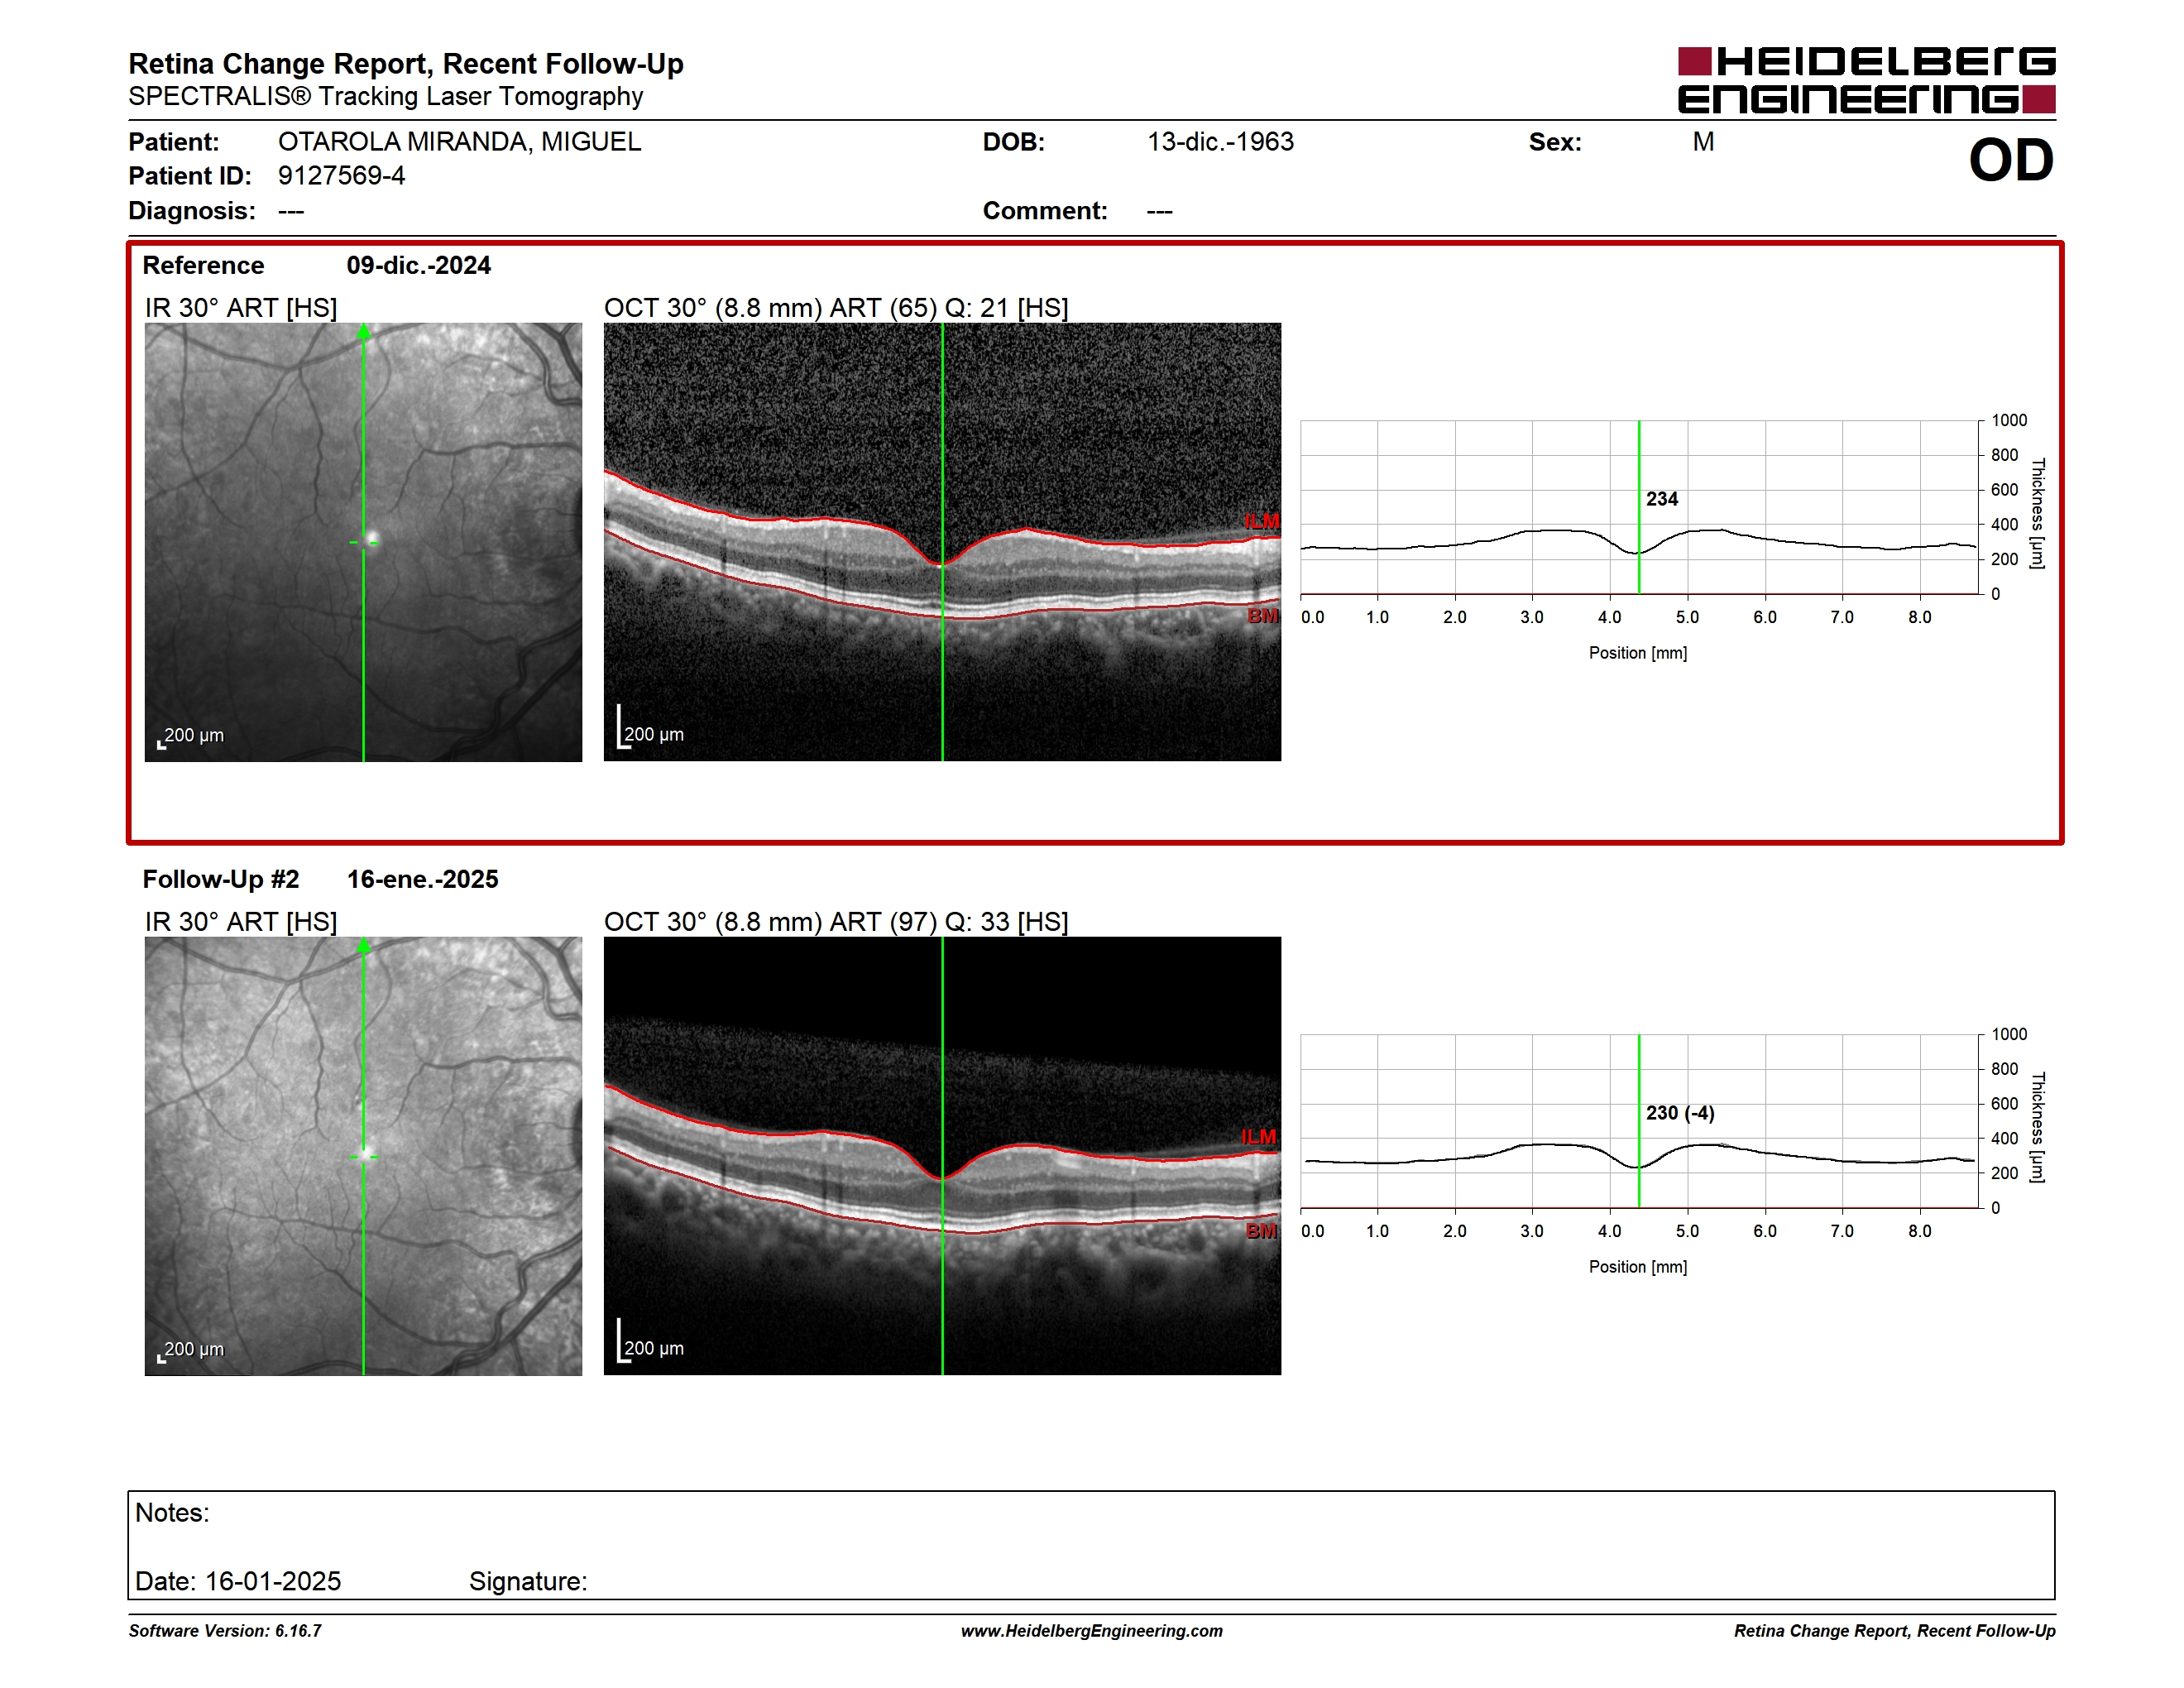Click the Comment label

(1045, 211)
